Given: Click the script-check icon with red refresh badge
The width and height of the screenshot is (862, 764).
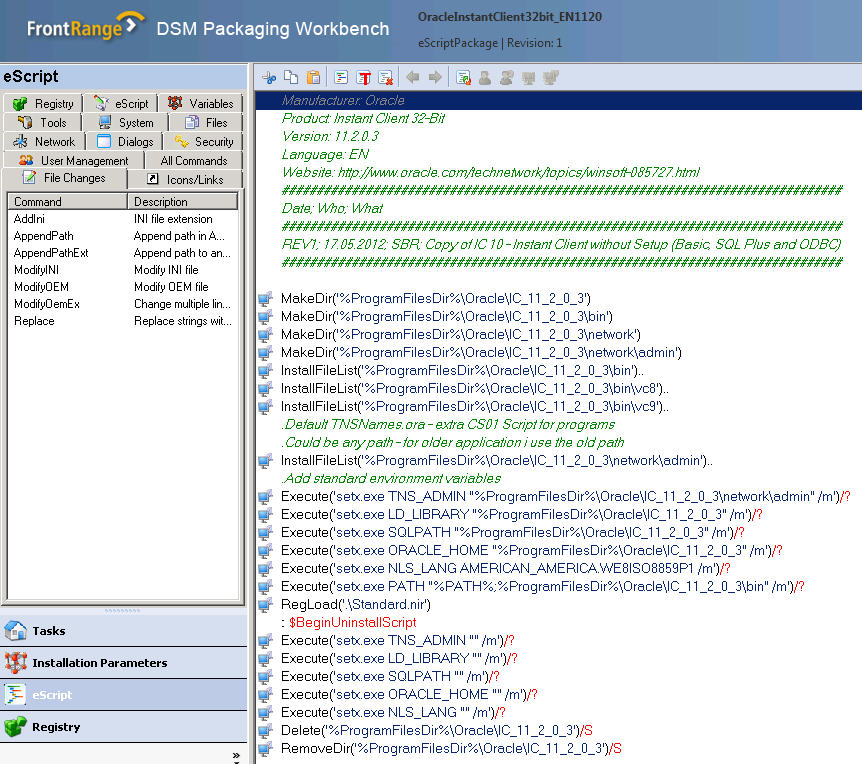Looking at the screenshot, I should pos(463,77).
